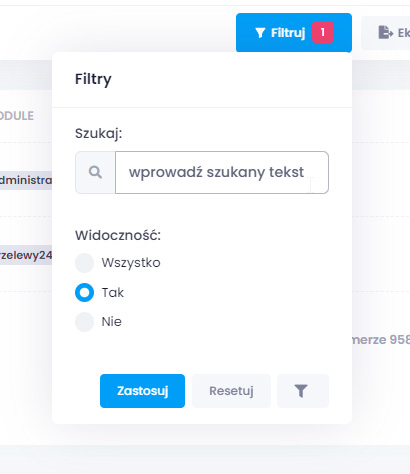Click the Filtry panel heading

click(x=93, y=79)
